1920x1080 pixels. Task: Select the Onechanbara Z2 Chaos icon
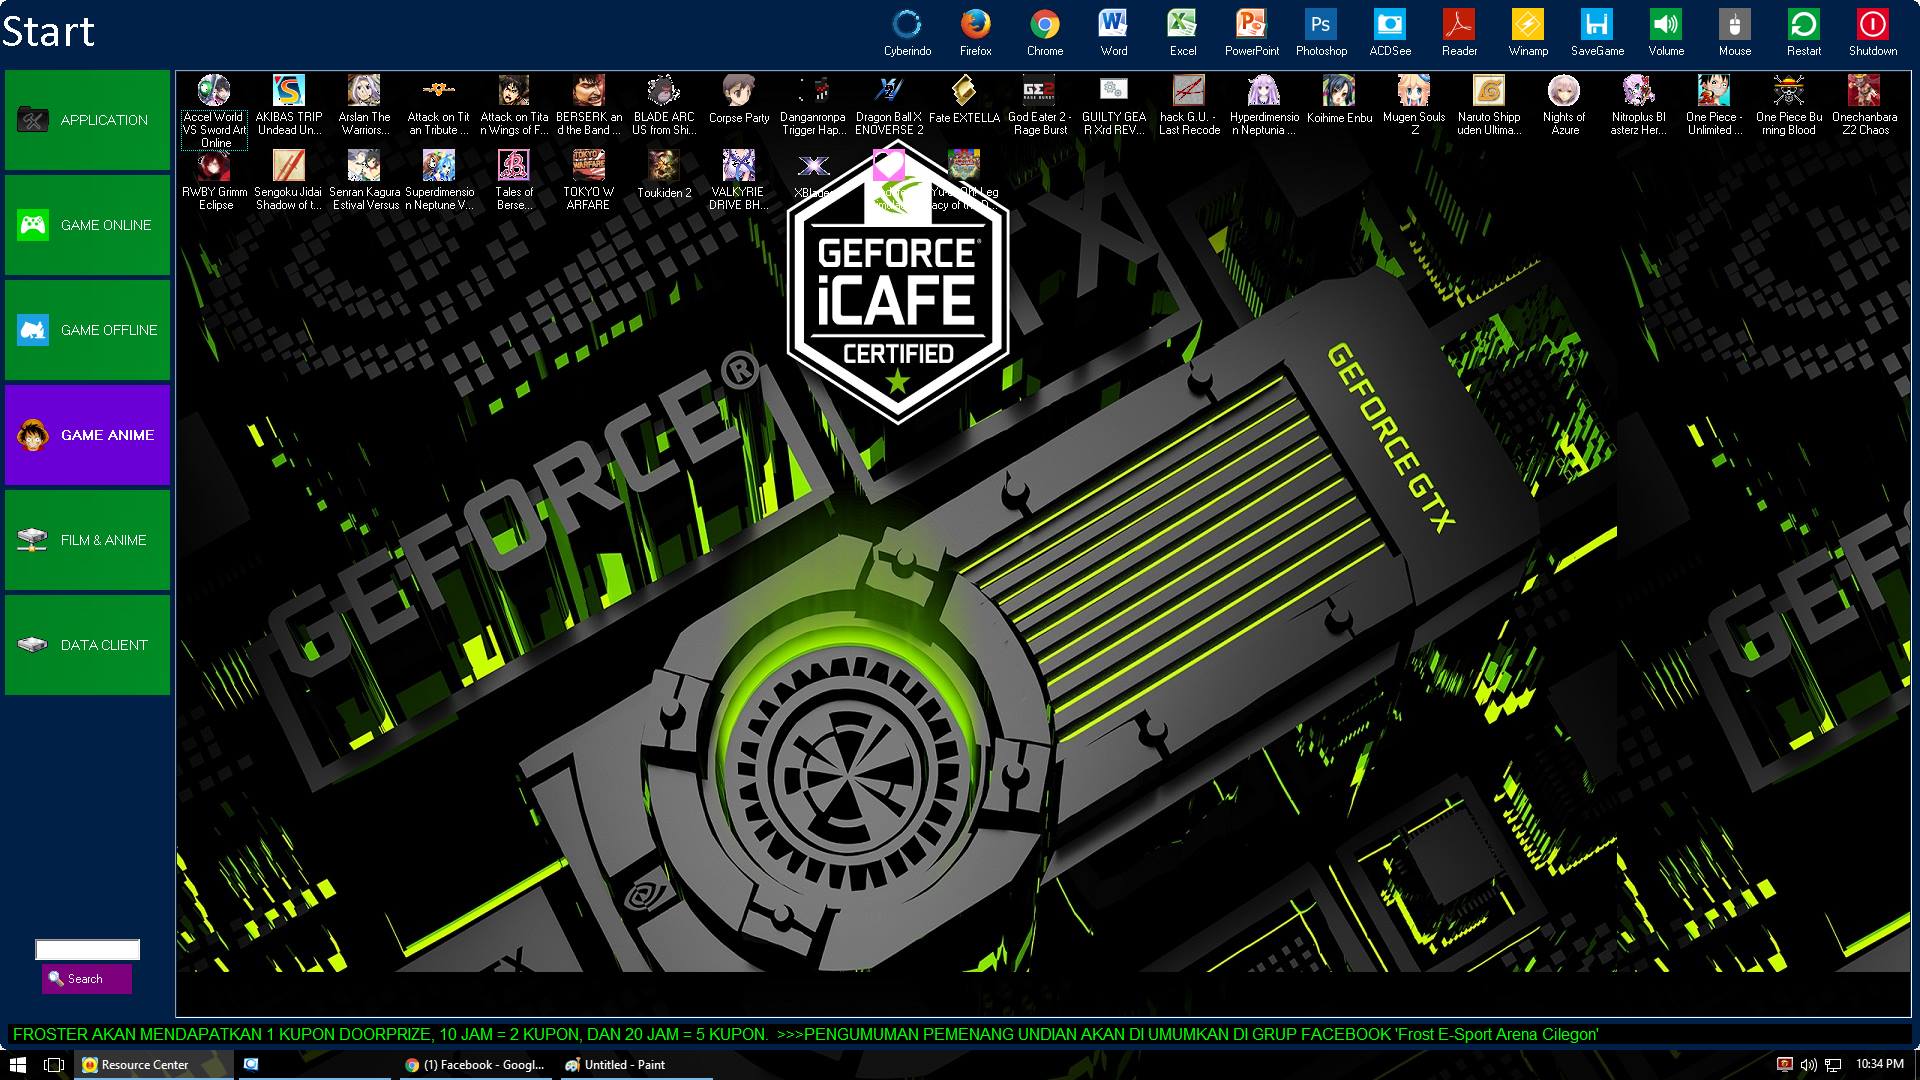[x=1864, y=106]
